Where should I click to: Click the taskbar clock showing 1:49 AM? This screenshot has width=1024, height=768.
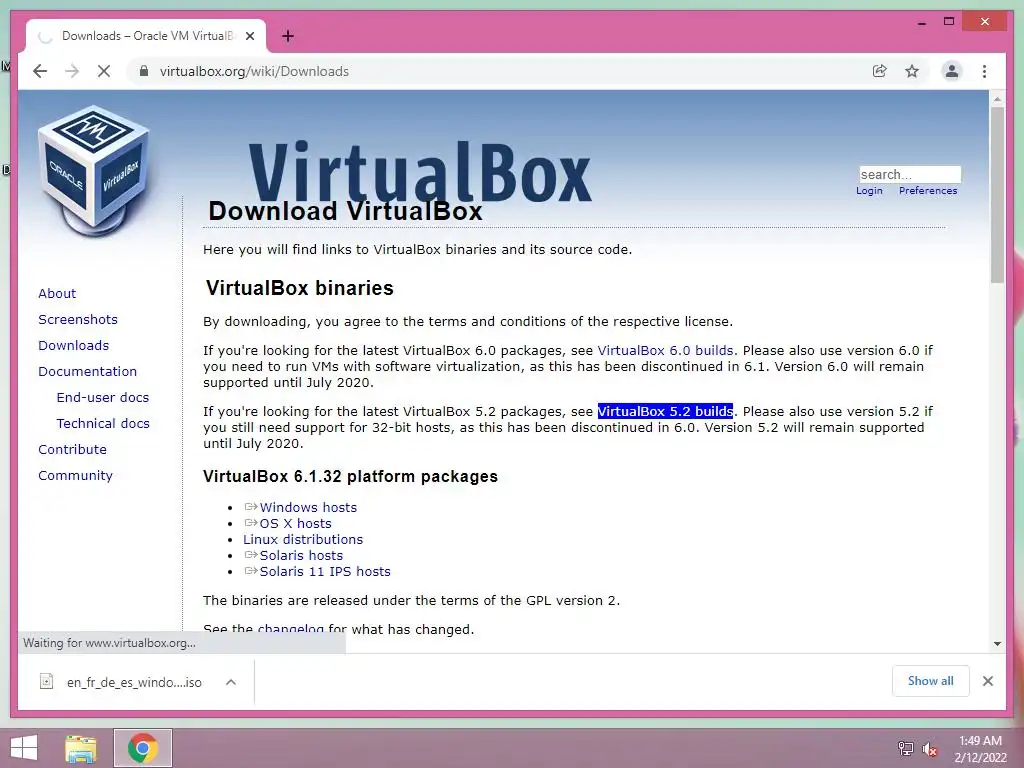click(980, 749)
